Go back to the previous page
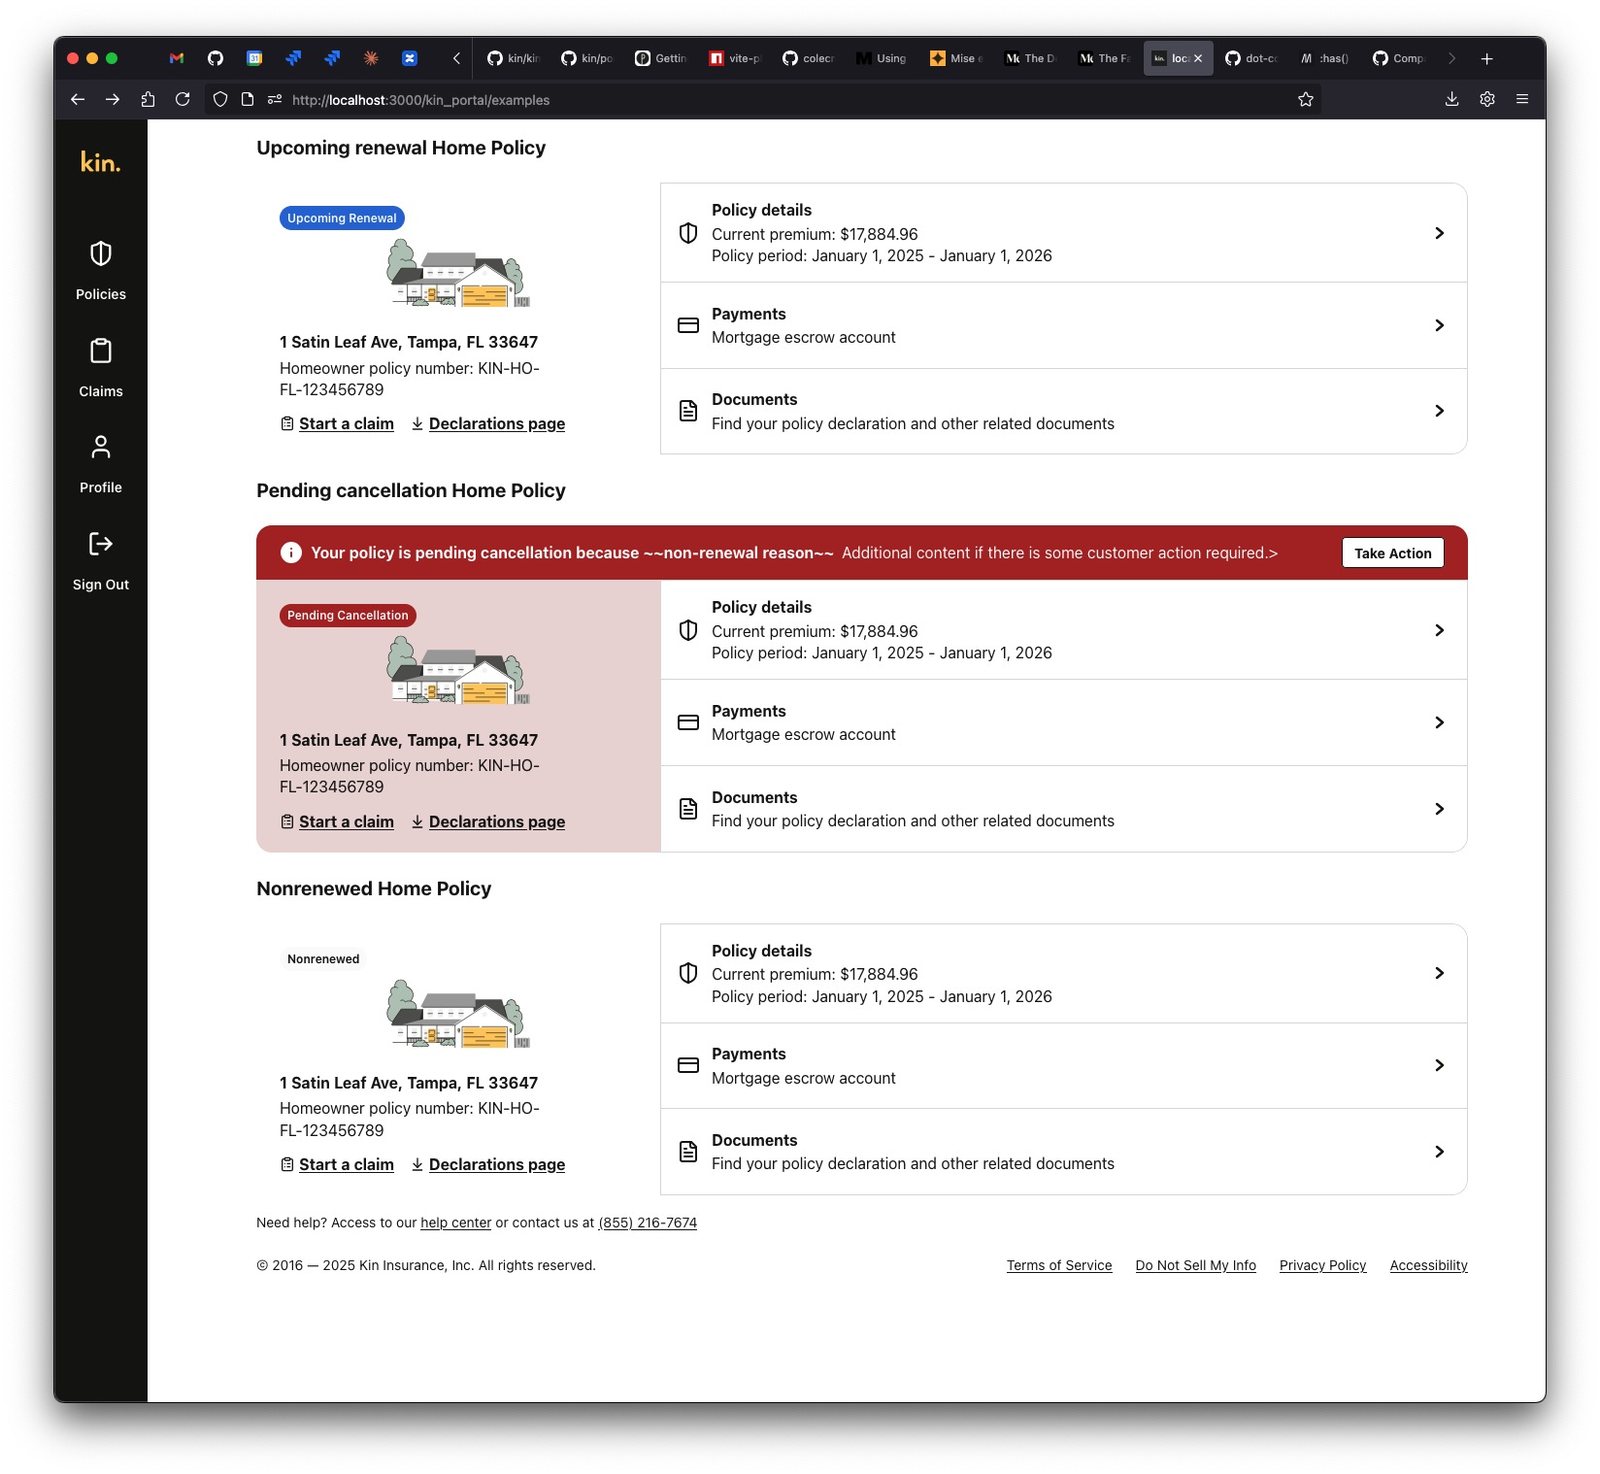The image size is (1600, 1474). tap(77, 99)
